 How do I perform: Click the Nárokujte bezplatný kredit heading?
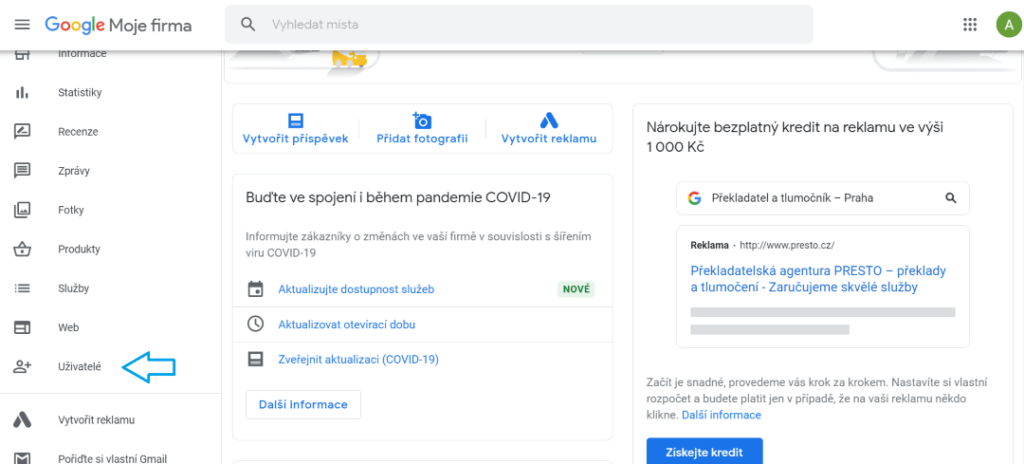[795, 137]
